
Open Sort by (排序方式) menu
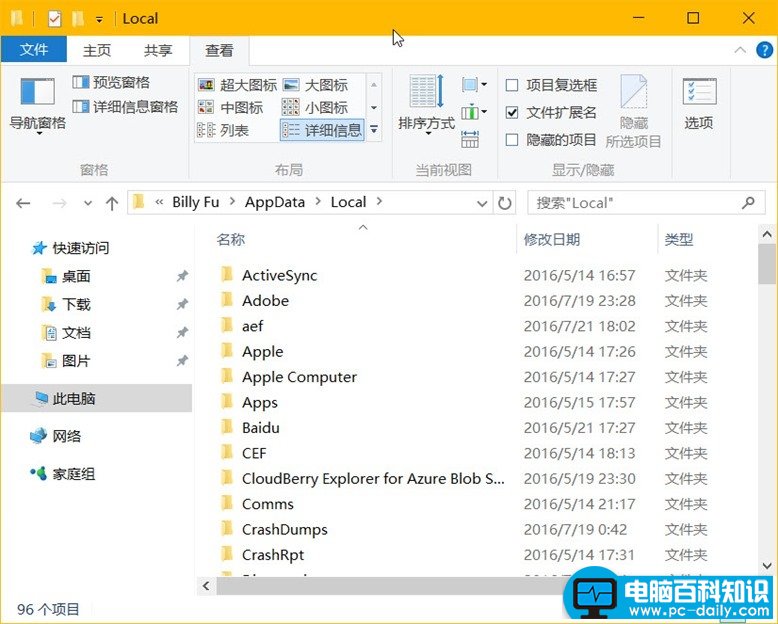pyautogui.click(x=426, y=105)
